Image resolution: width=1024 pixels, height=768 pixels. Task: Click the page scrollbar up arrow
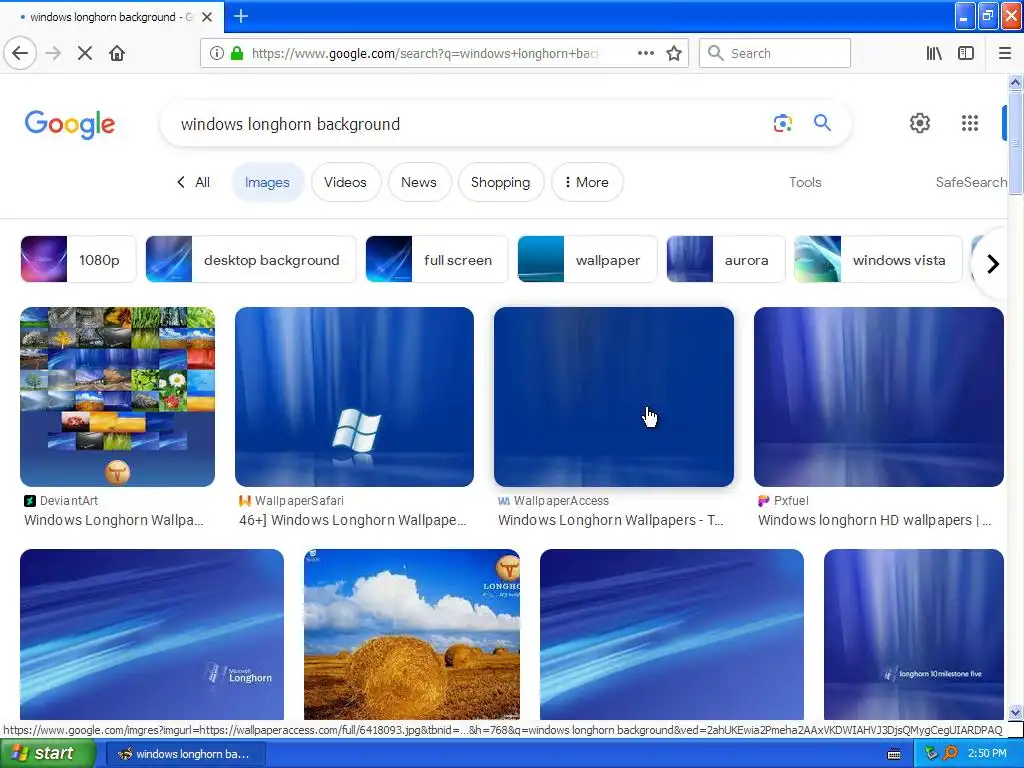pos(1015,82)
